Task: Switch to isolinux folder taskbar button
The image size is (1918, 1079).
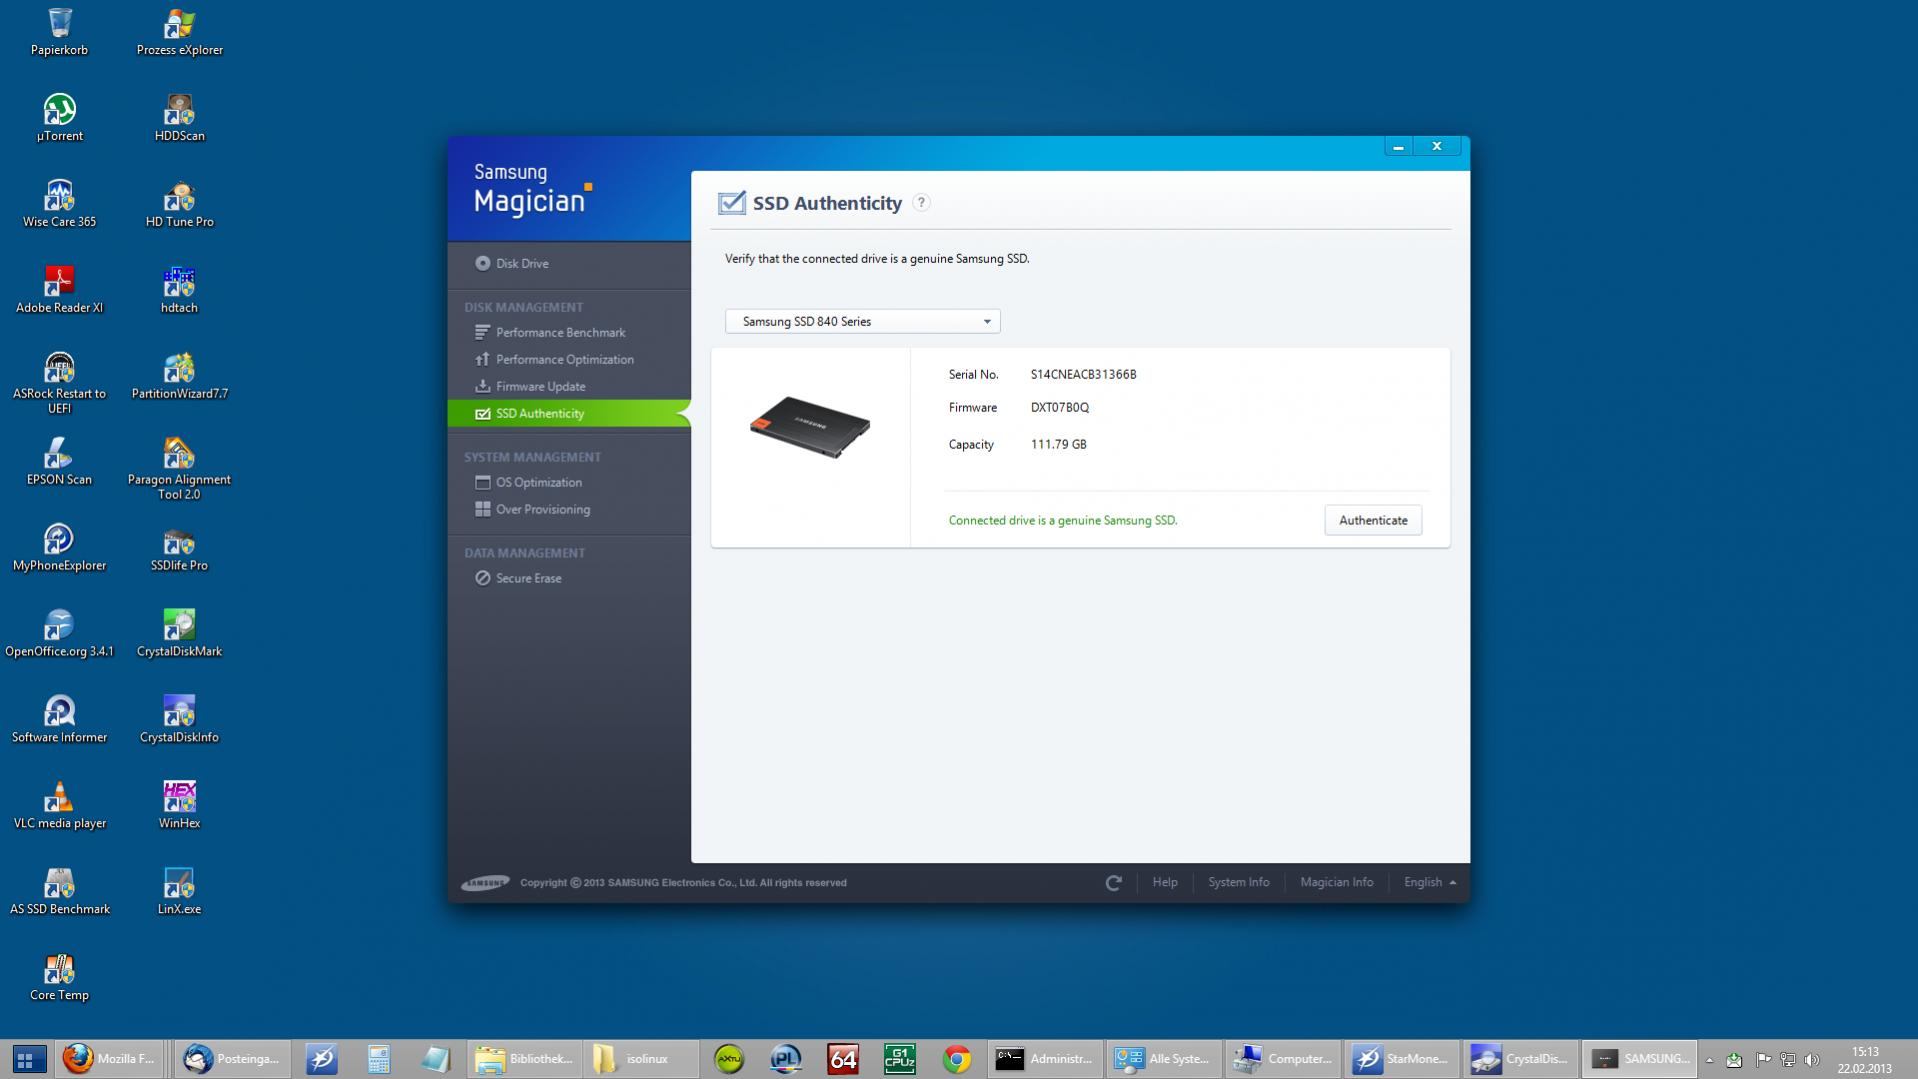Action: point(640,1059)
